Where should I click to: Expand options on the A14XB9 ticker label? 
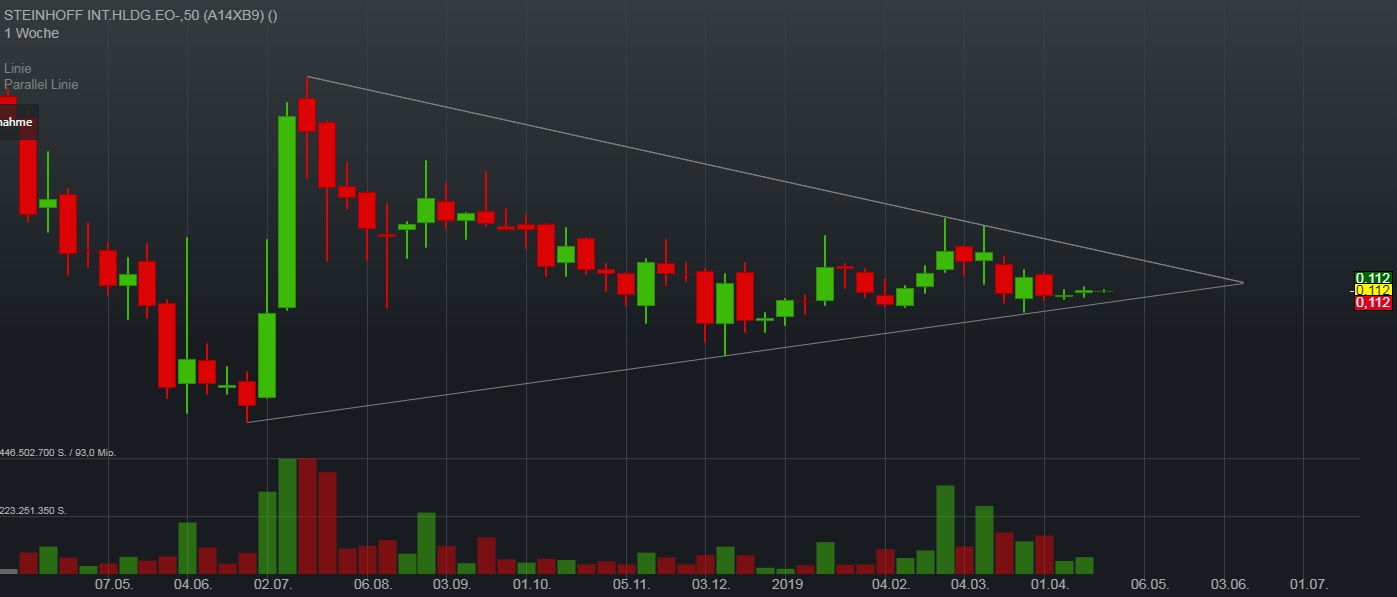232,15
